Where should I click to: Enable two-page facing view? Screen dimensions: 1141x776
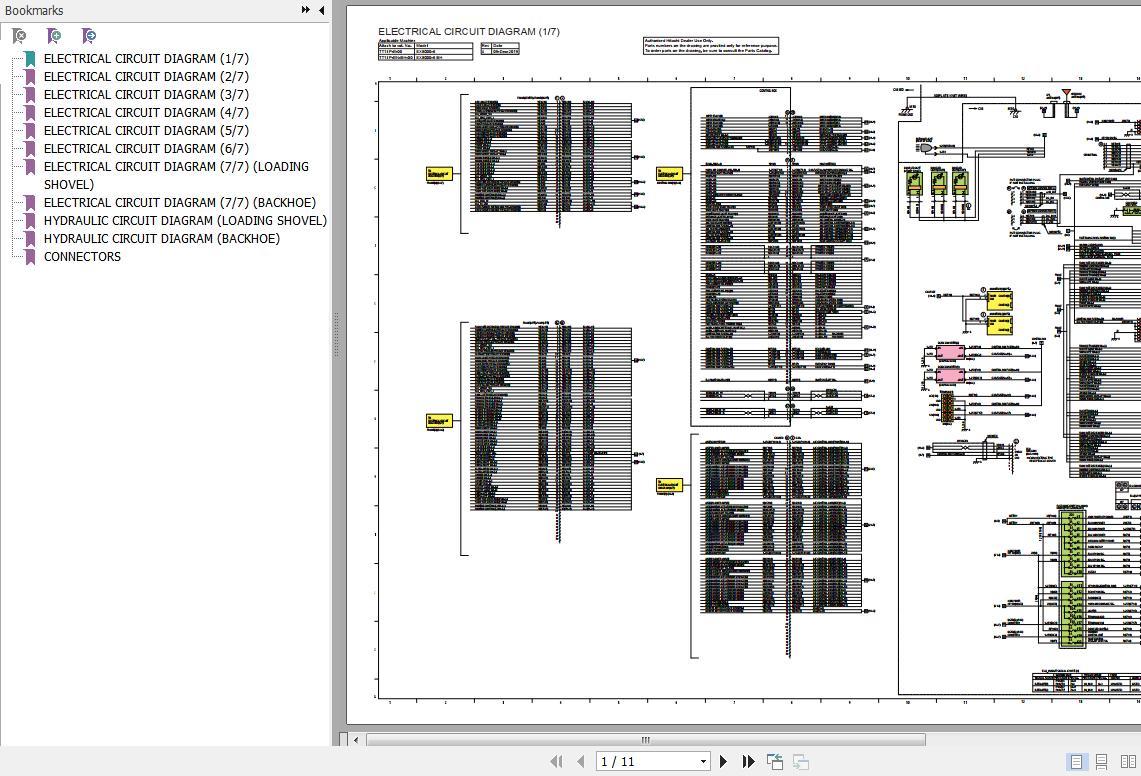(x=1128, y=762)
